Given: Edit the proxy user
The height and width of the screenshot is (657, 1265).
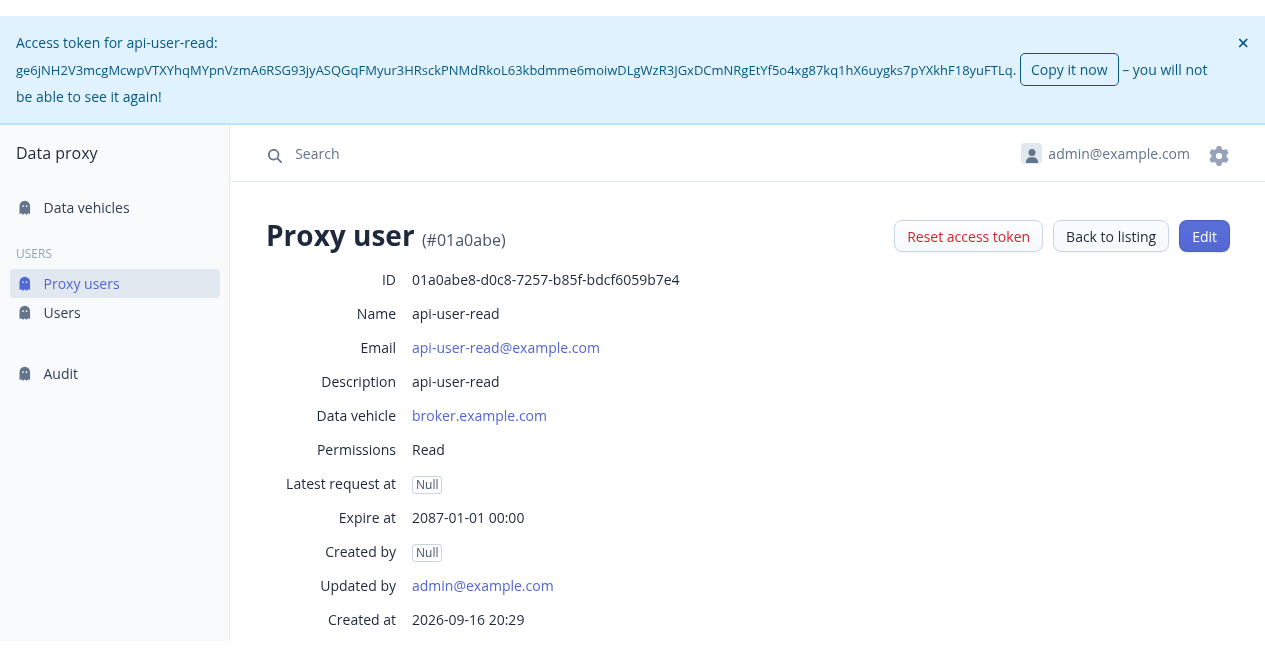Looking at the screenshot, I should (x=1204, y=236).
